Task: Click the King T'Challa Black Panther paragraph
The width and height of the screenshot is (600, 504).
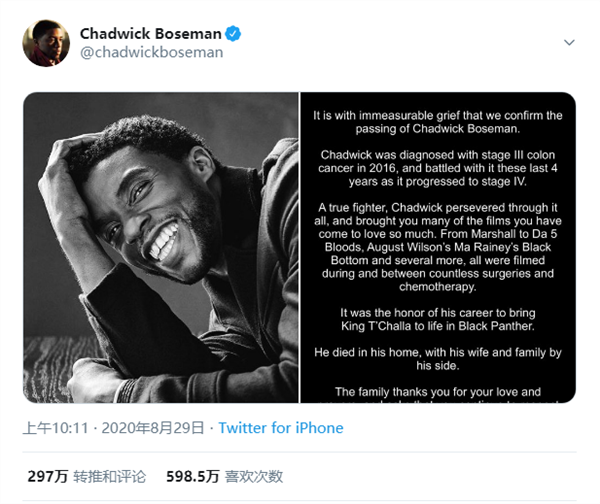Action: coord(437,319)
